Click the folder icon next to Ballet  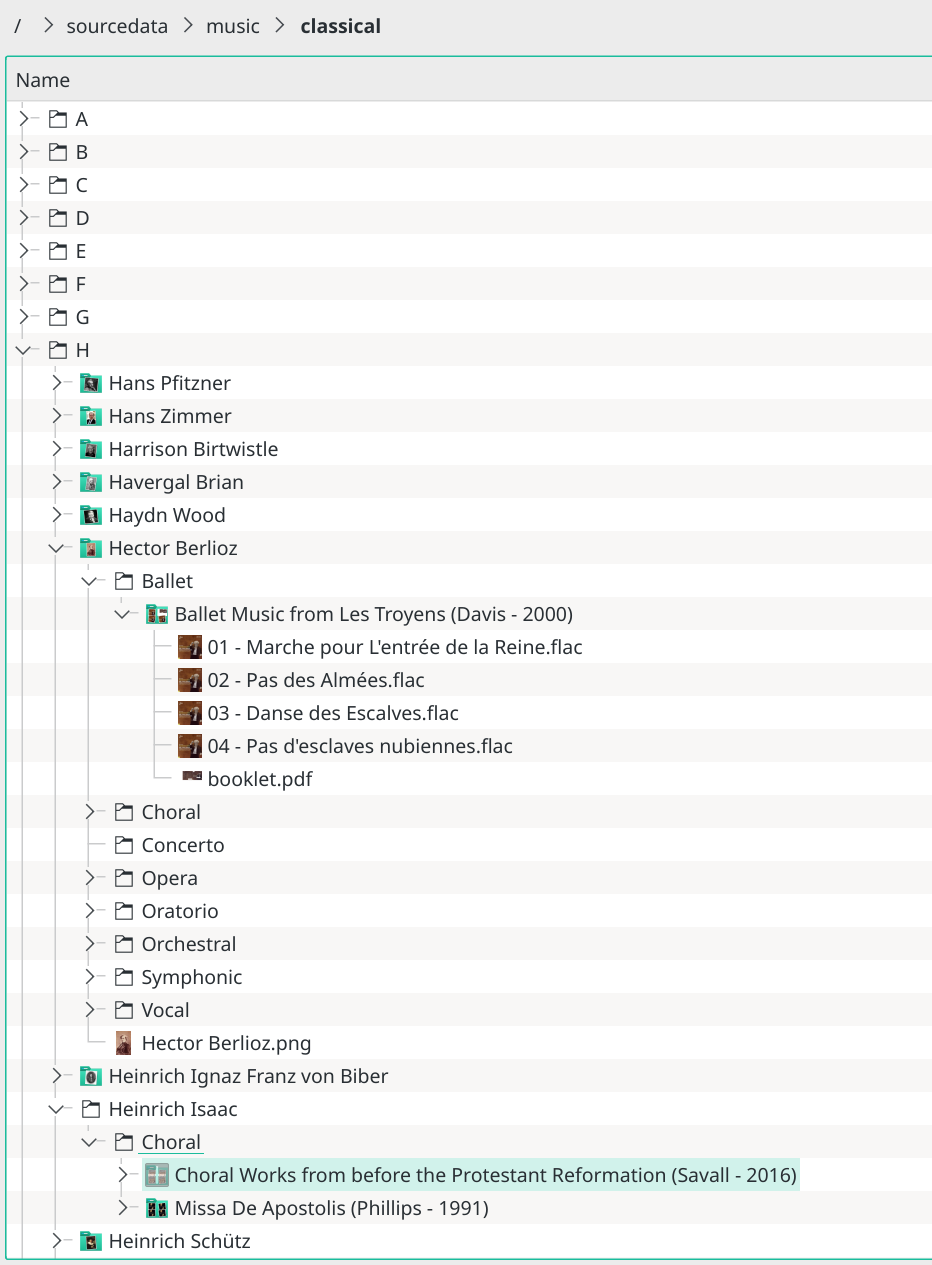(x=123, y=580)
